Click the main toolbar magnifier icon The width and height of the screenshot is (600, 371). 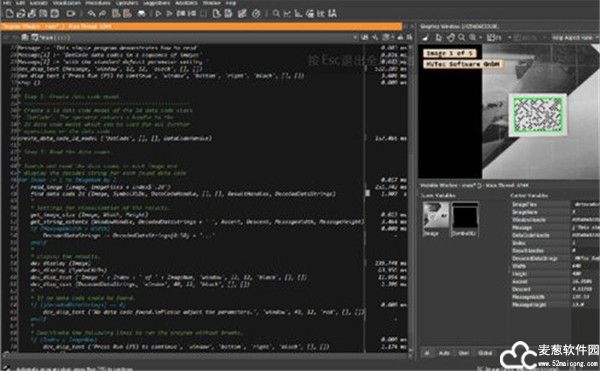[x=276, y=14]
